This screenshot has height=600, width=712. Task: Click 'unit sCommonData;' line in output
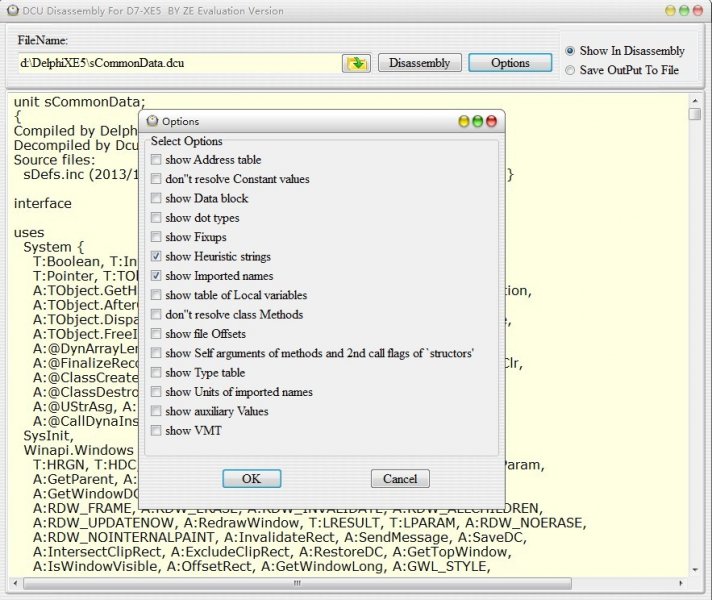tap(79, 102)
